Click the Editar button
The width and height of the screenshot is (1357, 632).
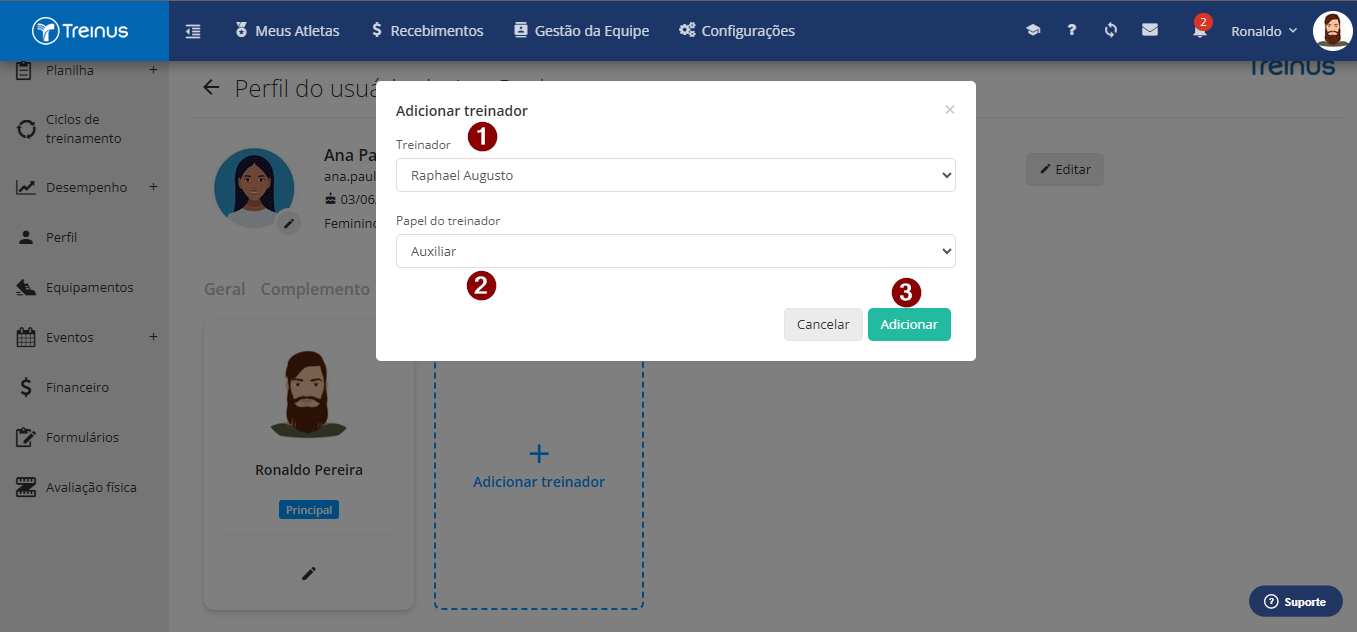pyautogui.click(x=1065, y=169)
